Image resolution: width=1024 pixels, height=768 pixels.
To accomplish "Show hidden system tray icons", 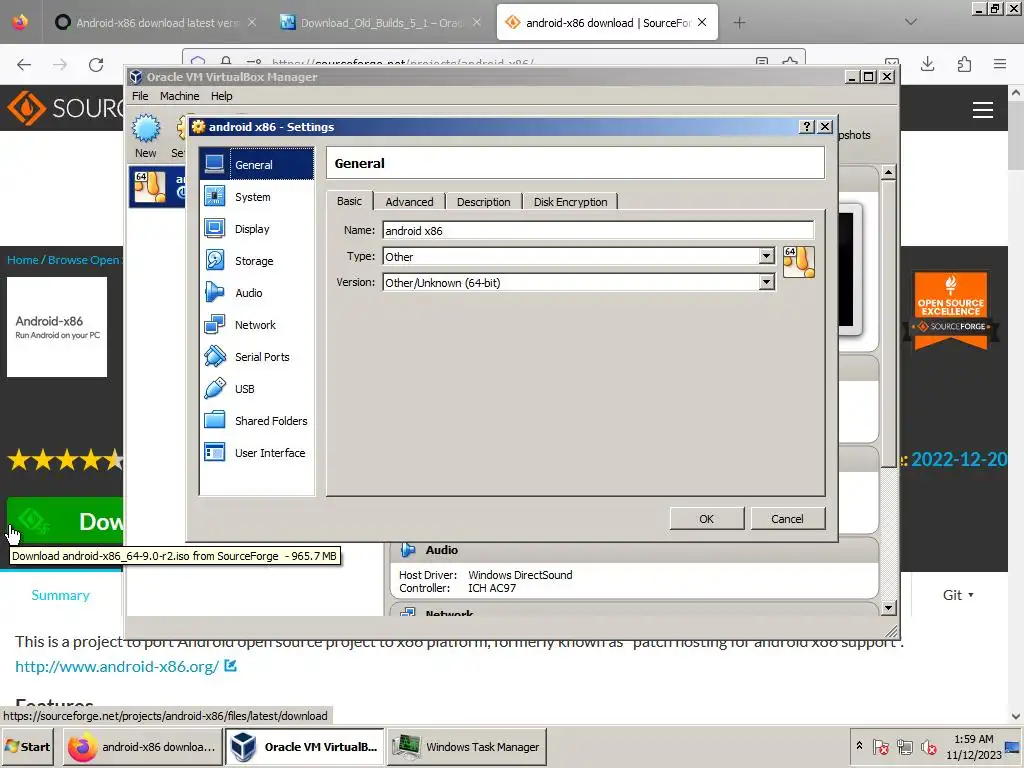I will tap(859, 746).
